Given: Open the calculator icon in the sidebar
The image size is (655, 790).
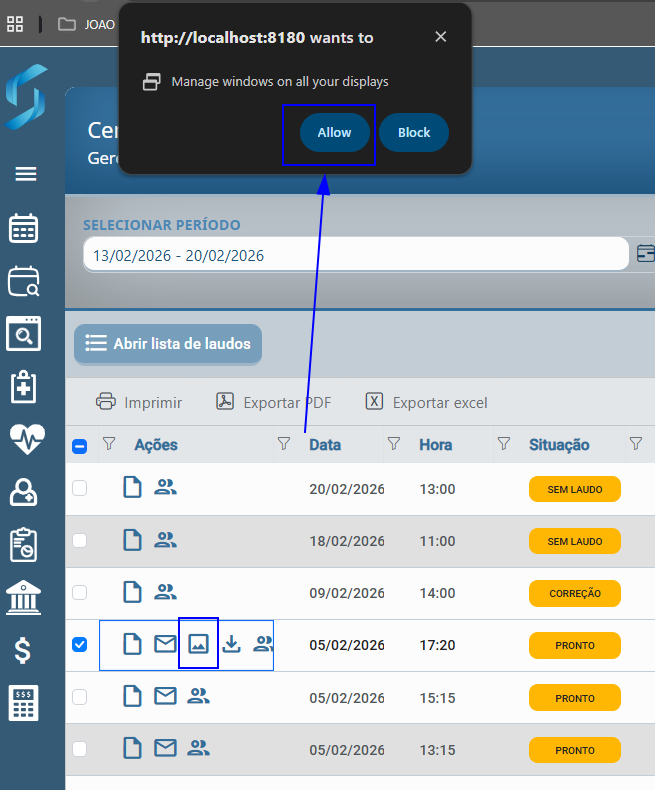Looking at the screenshot, I should click(x=23, y=704).
